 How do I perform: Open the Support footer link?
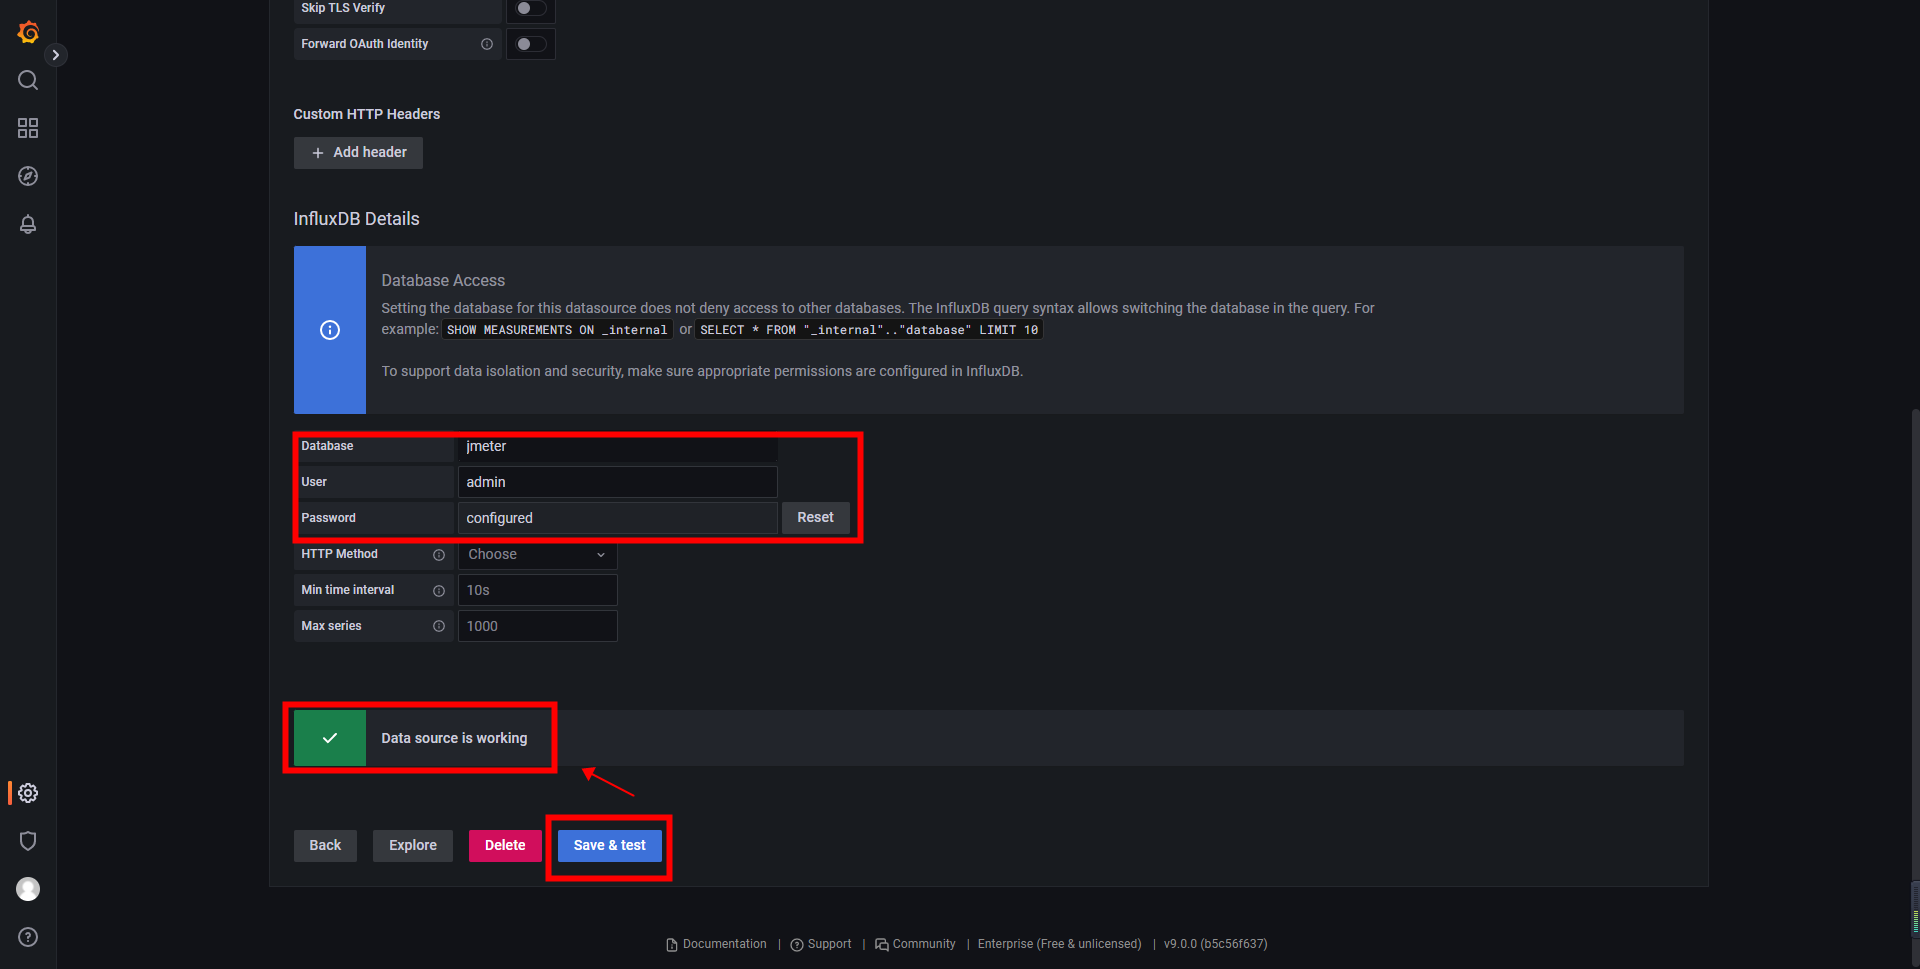821,944
